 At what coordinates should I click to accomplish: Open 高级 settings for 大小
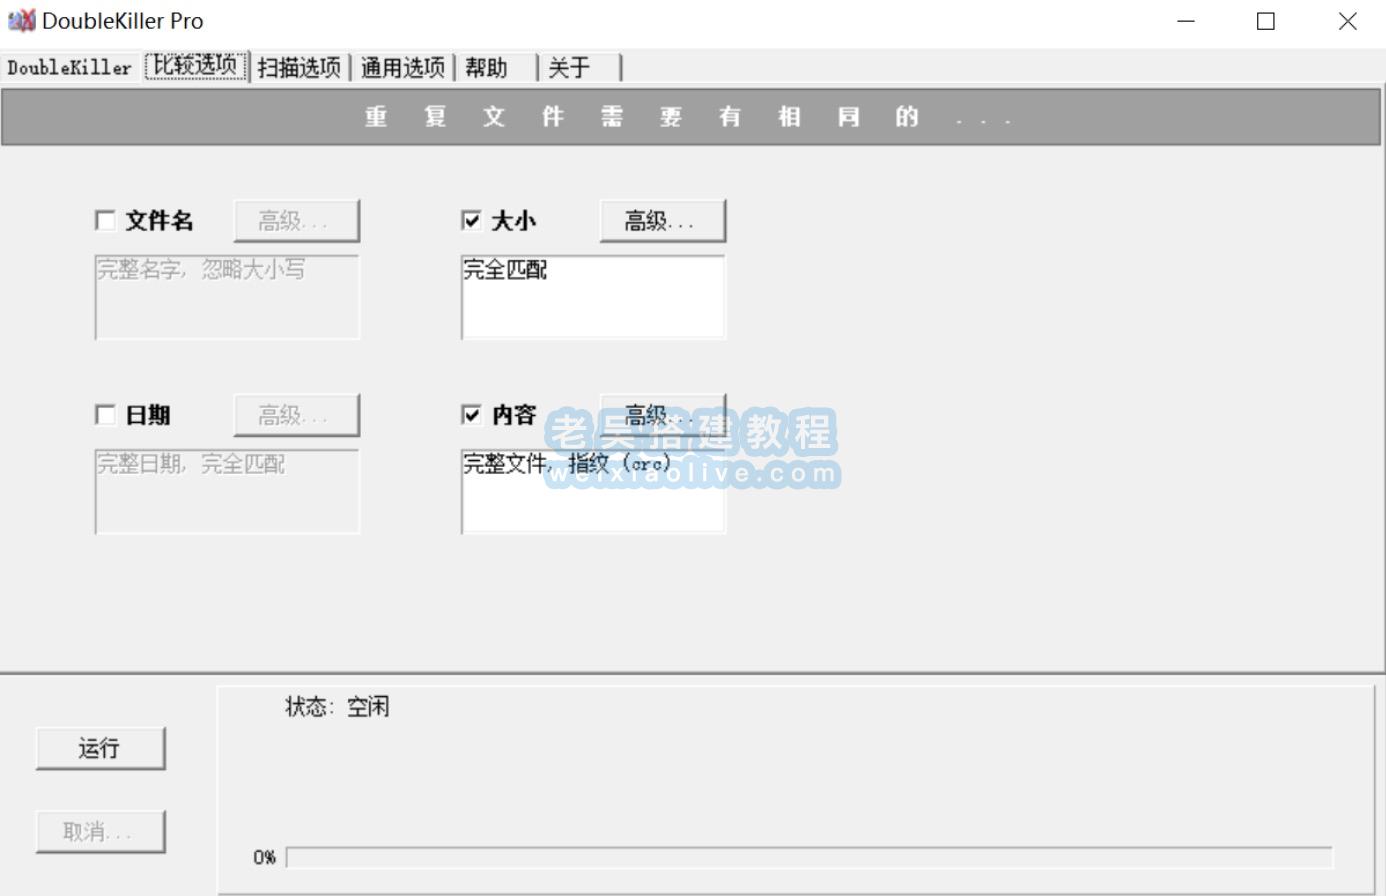point(662,221)
